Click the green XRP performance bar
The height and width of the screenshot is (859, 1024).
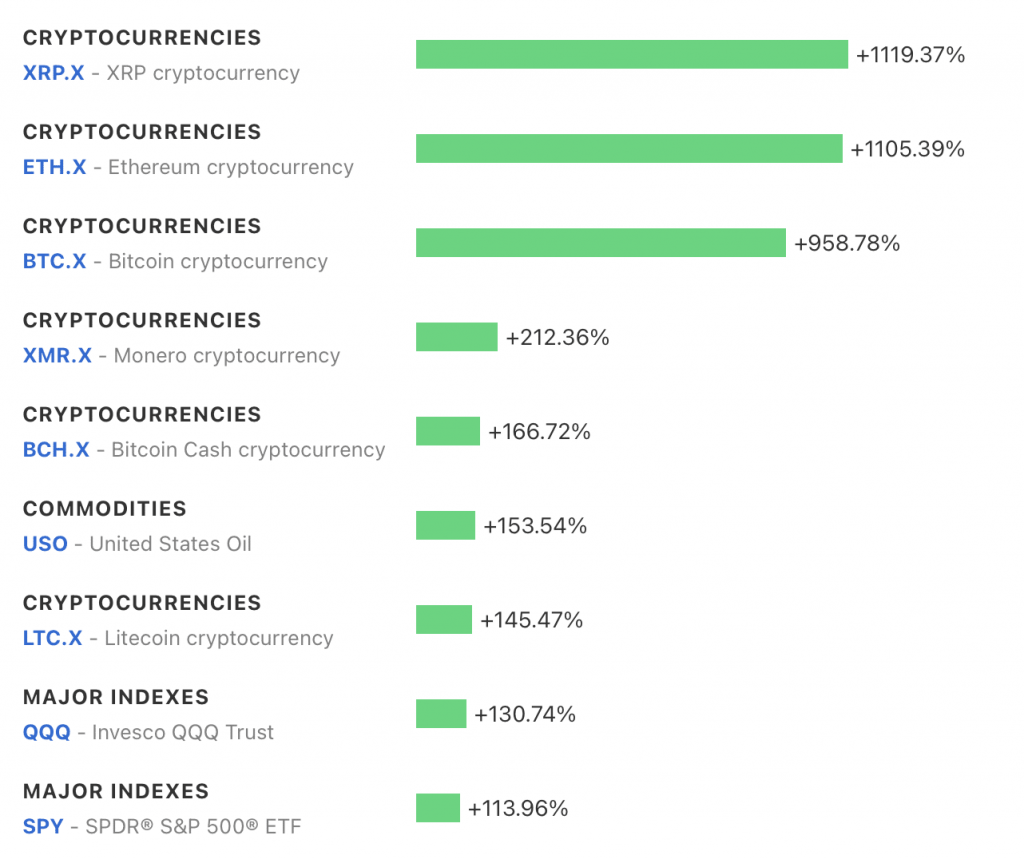pos(631,55)
